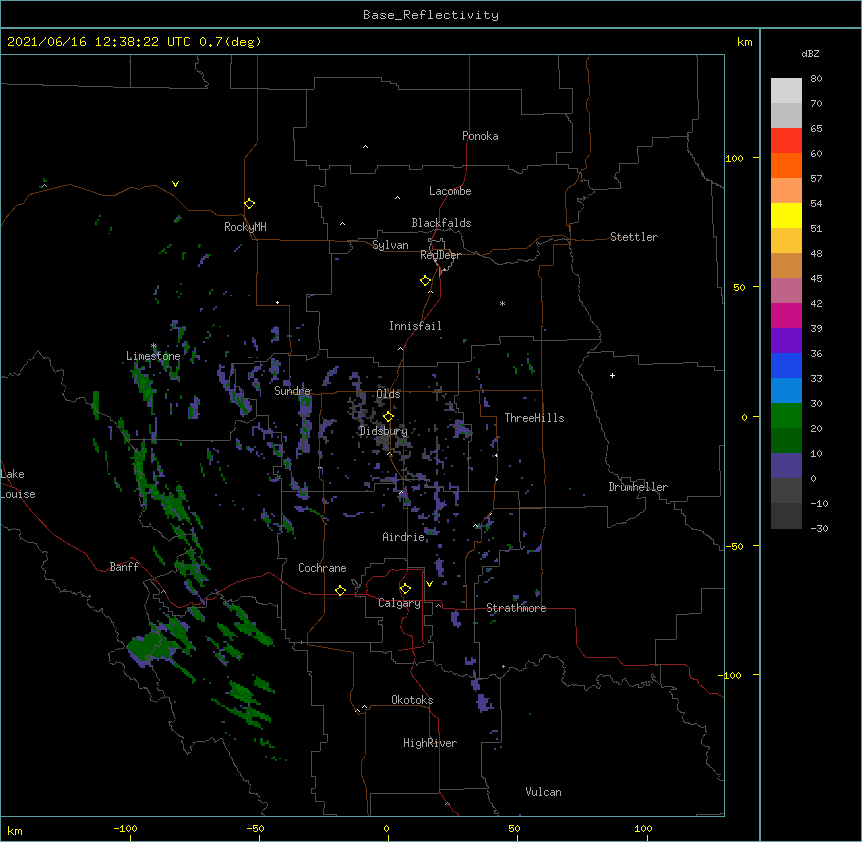Click the Okotoks label

(412, 700)
